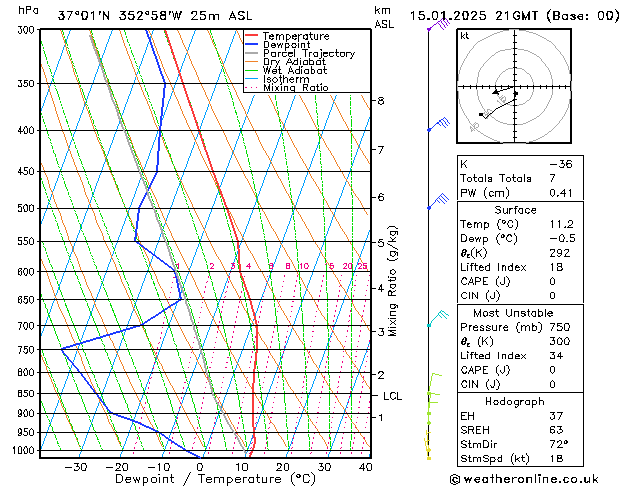Click the SREH value 63
The image size is (629, 486).
(x=556, y=430)
